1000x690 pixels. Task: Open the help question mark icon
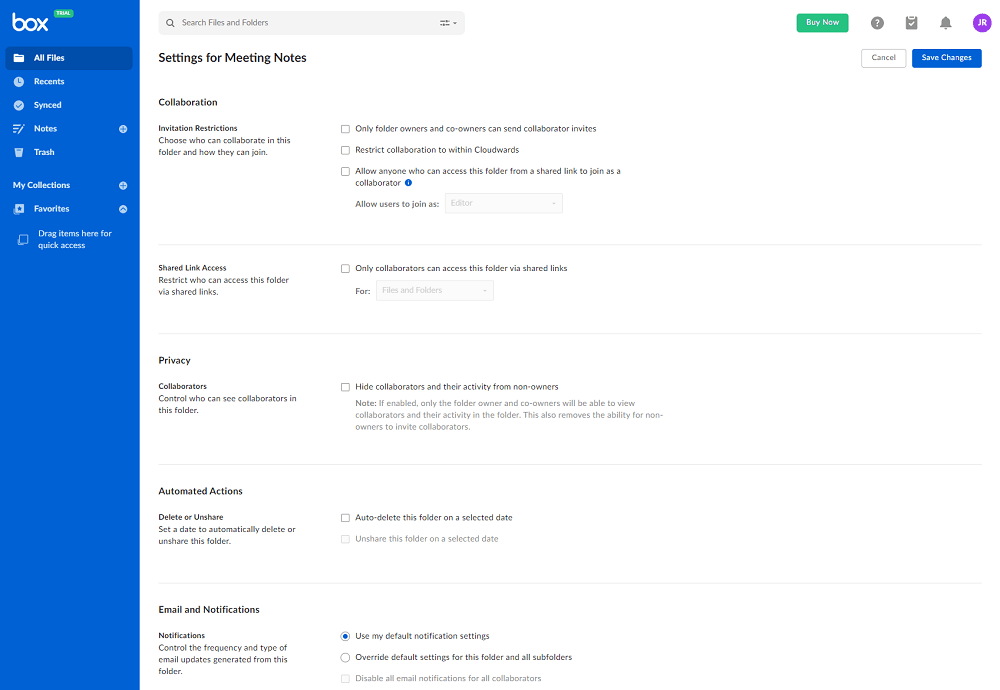point(878,23)
